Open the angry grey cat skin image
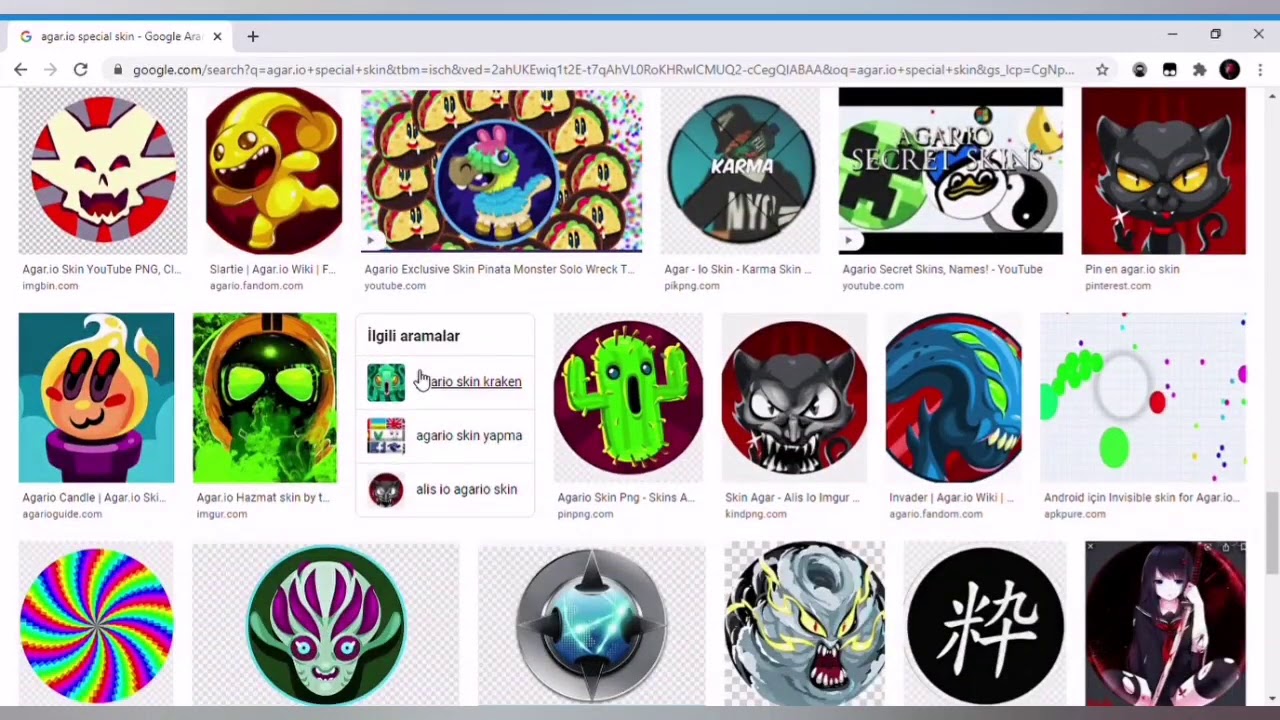The image size is (1280, 720). pyautogui.click(x=794, y=398)
